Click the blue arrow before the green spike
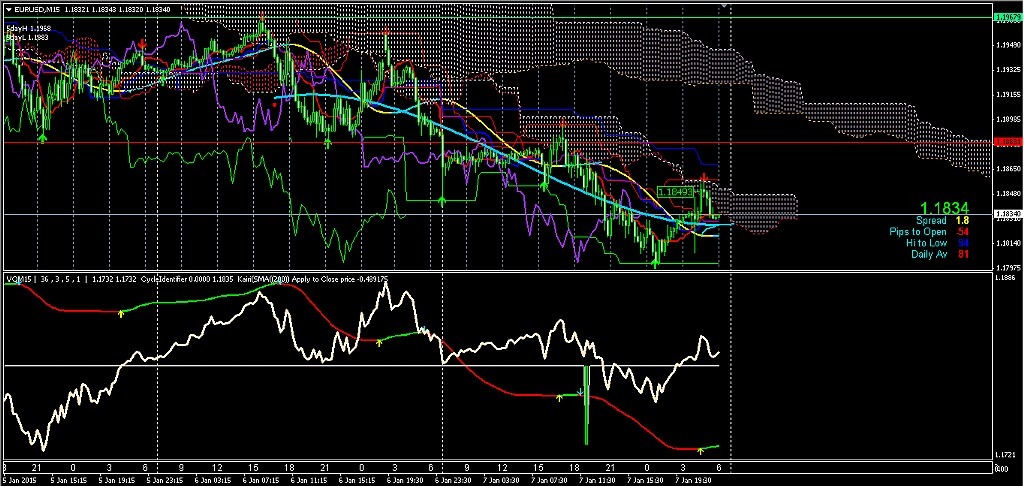 (x=580, y=393)
